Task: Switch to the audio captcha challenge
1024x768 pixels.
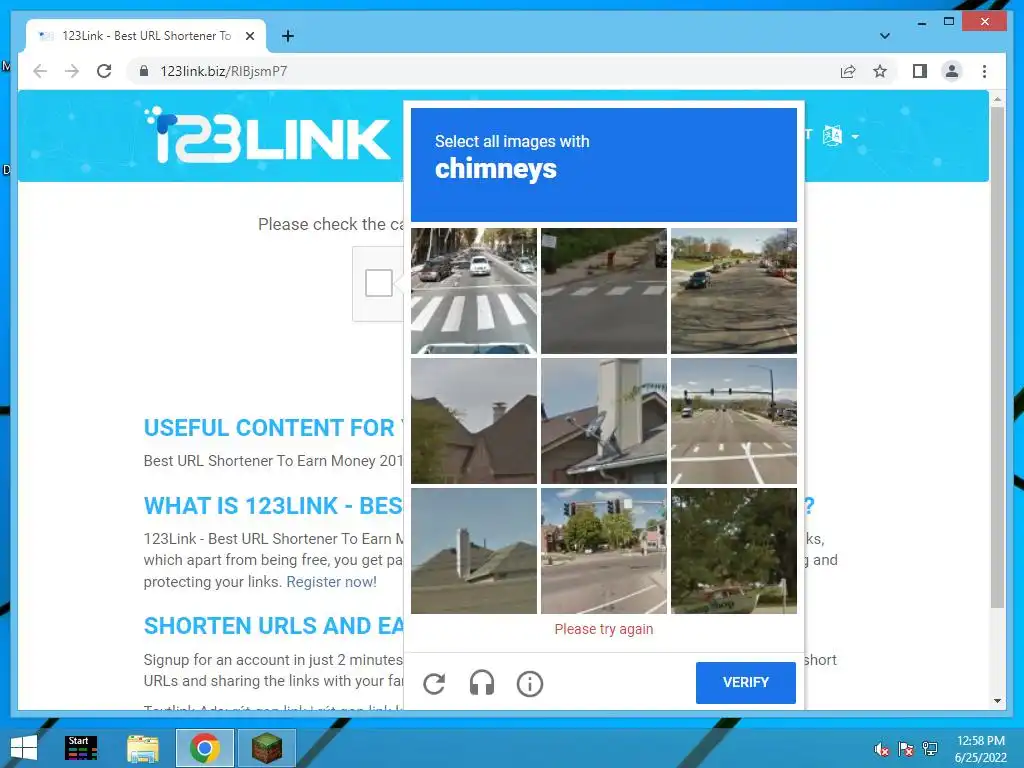Action: click(482, 684)
